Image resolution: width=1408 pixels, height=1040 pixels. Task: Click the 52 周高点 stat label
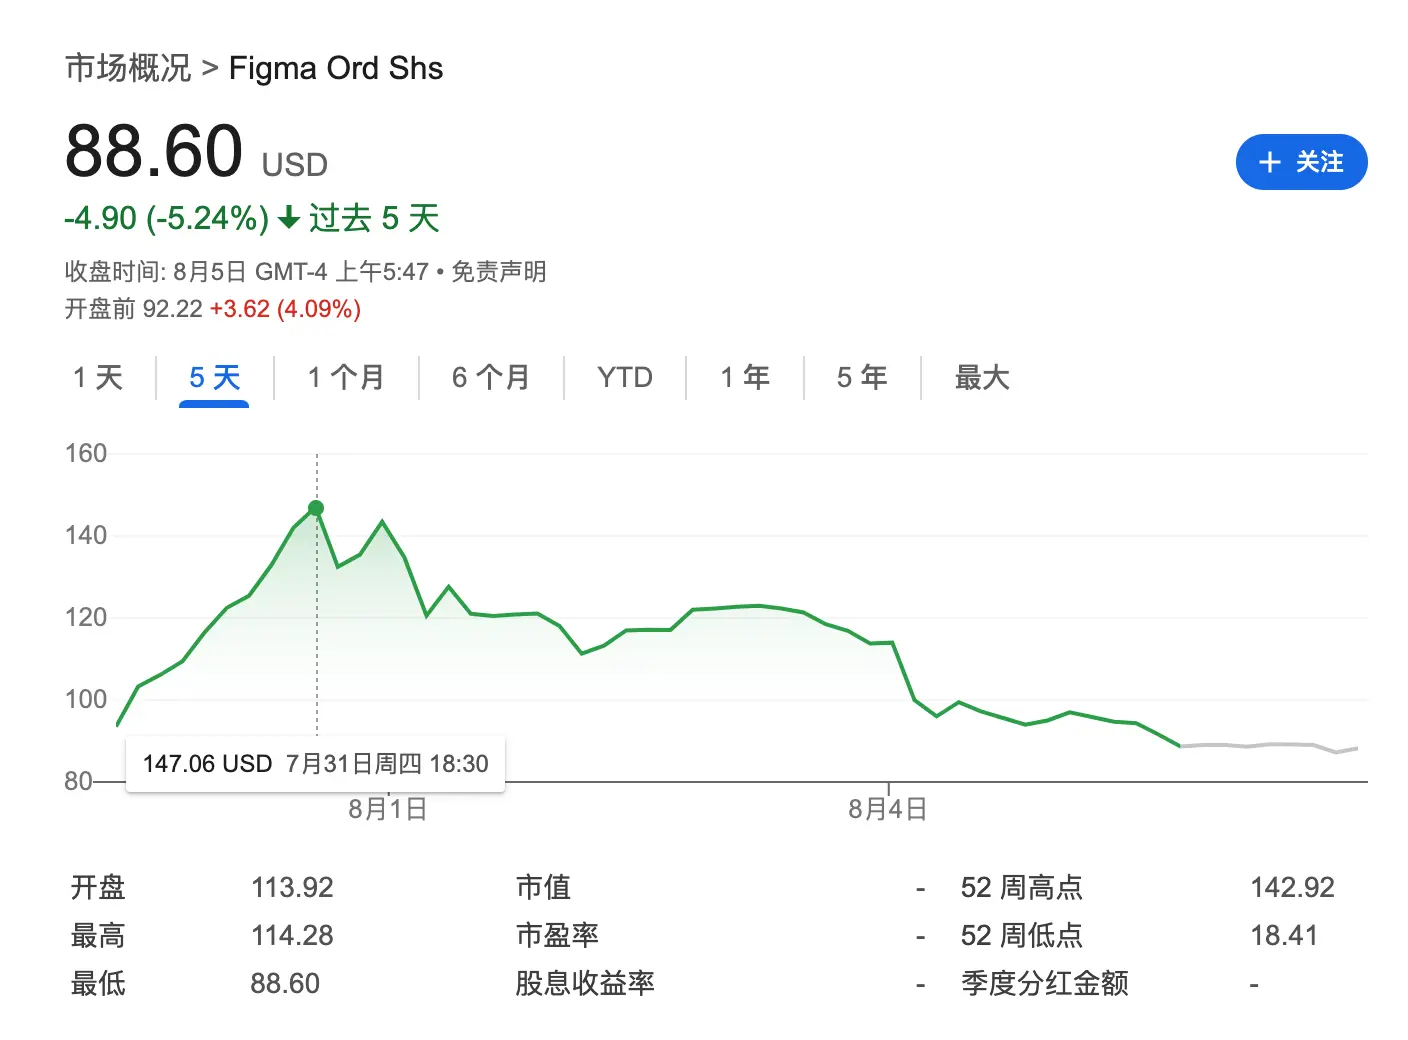pyautogui.click(x=1021, y=887)
